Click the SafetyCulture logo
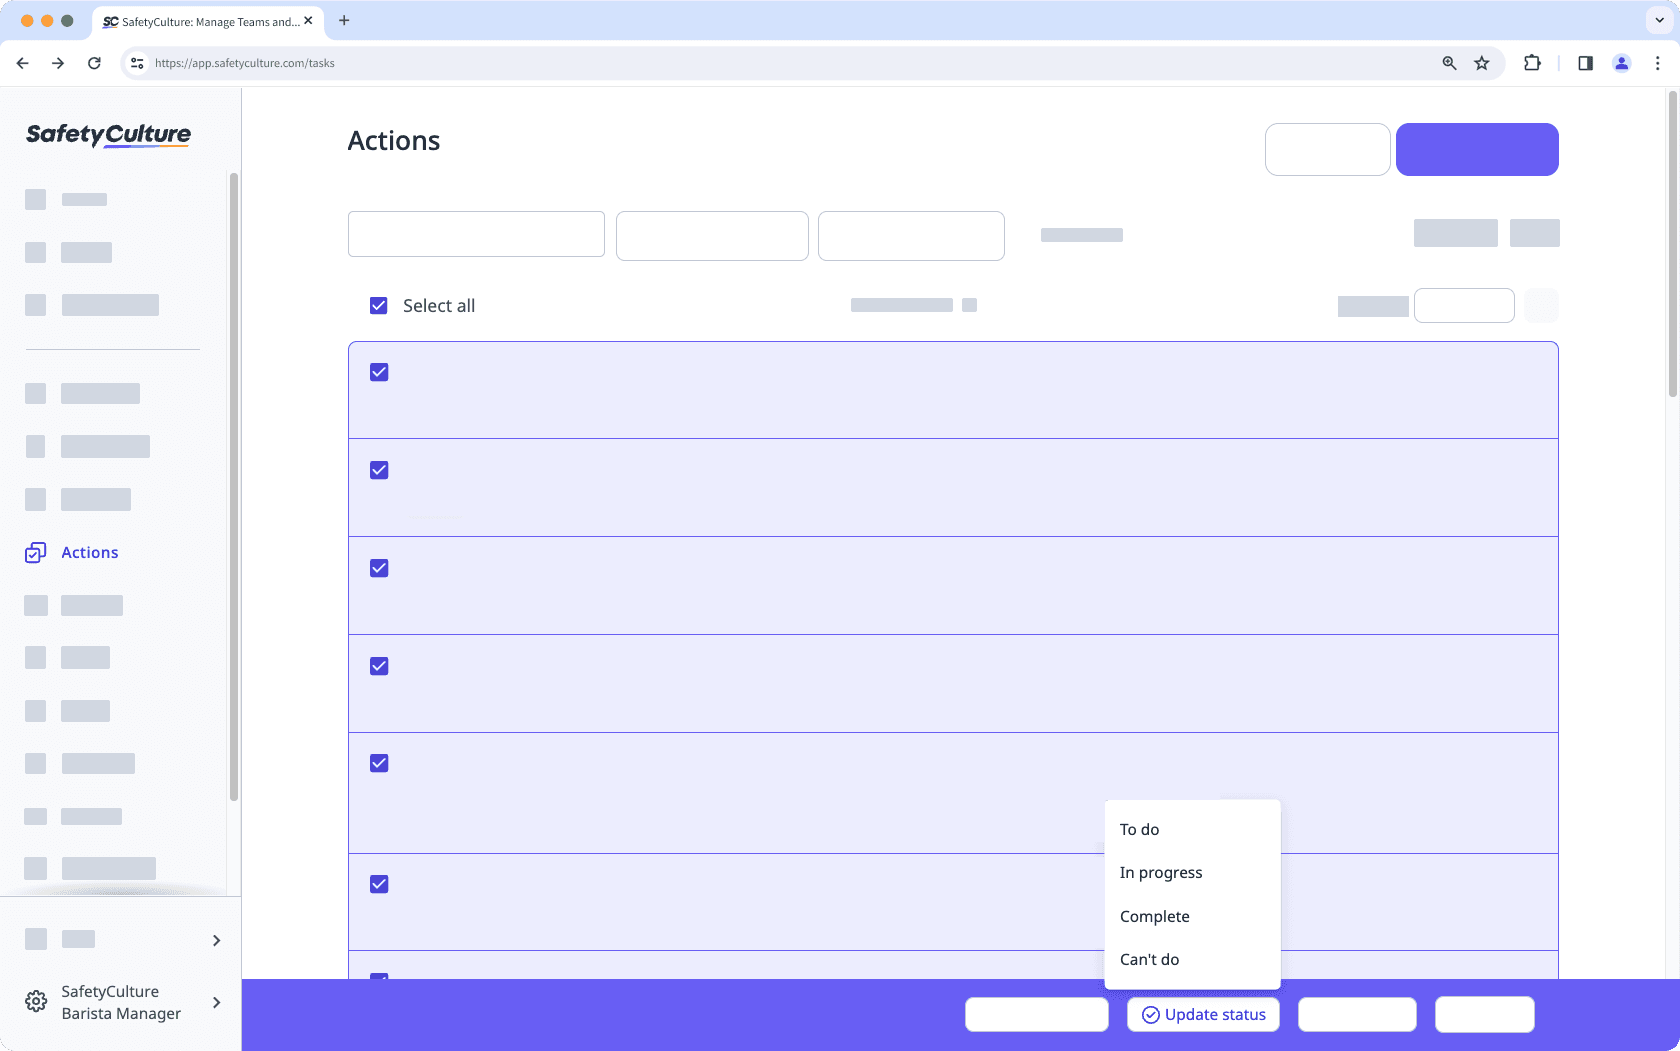1680x1051 pixels. [107, 136]
